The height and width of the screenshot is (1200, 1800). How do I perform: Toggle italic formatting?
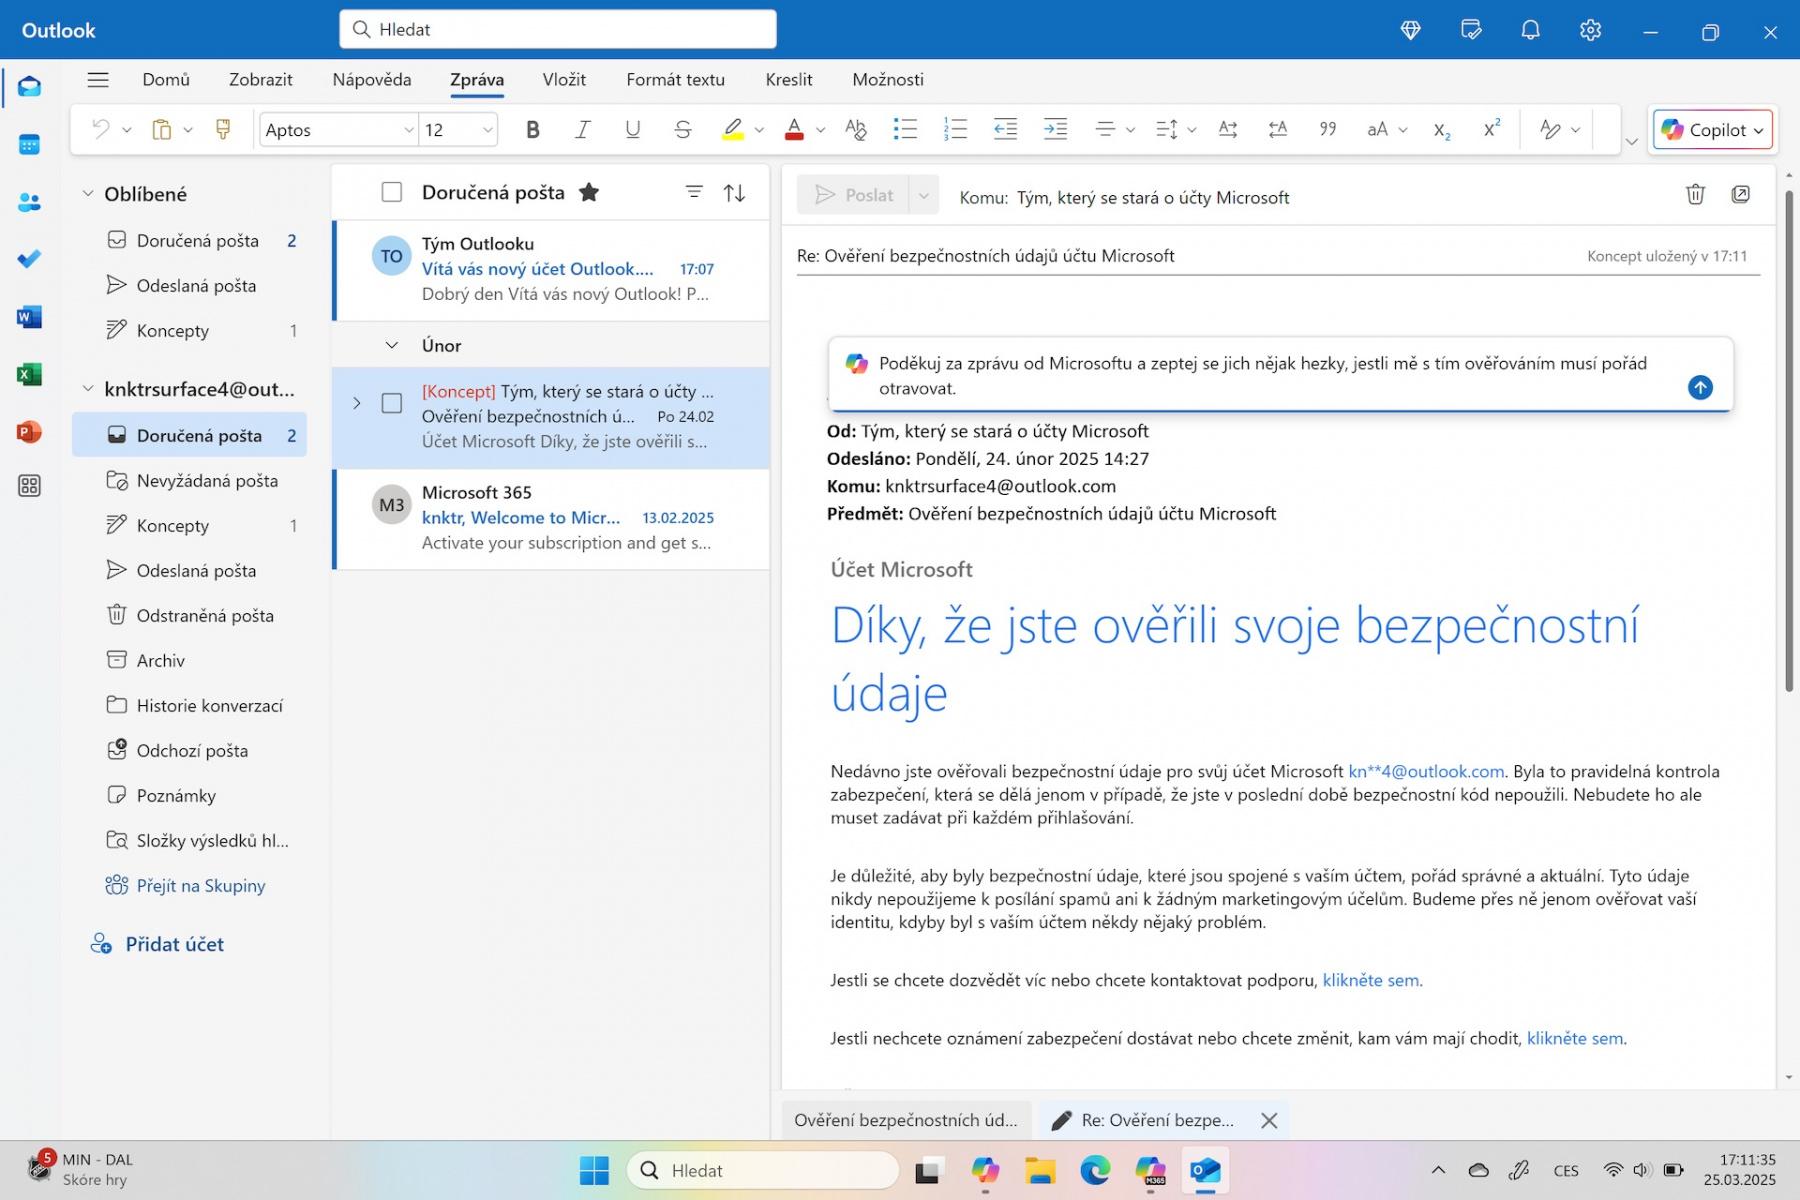(x=582, y=130)
